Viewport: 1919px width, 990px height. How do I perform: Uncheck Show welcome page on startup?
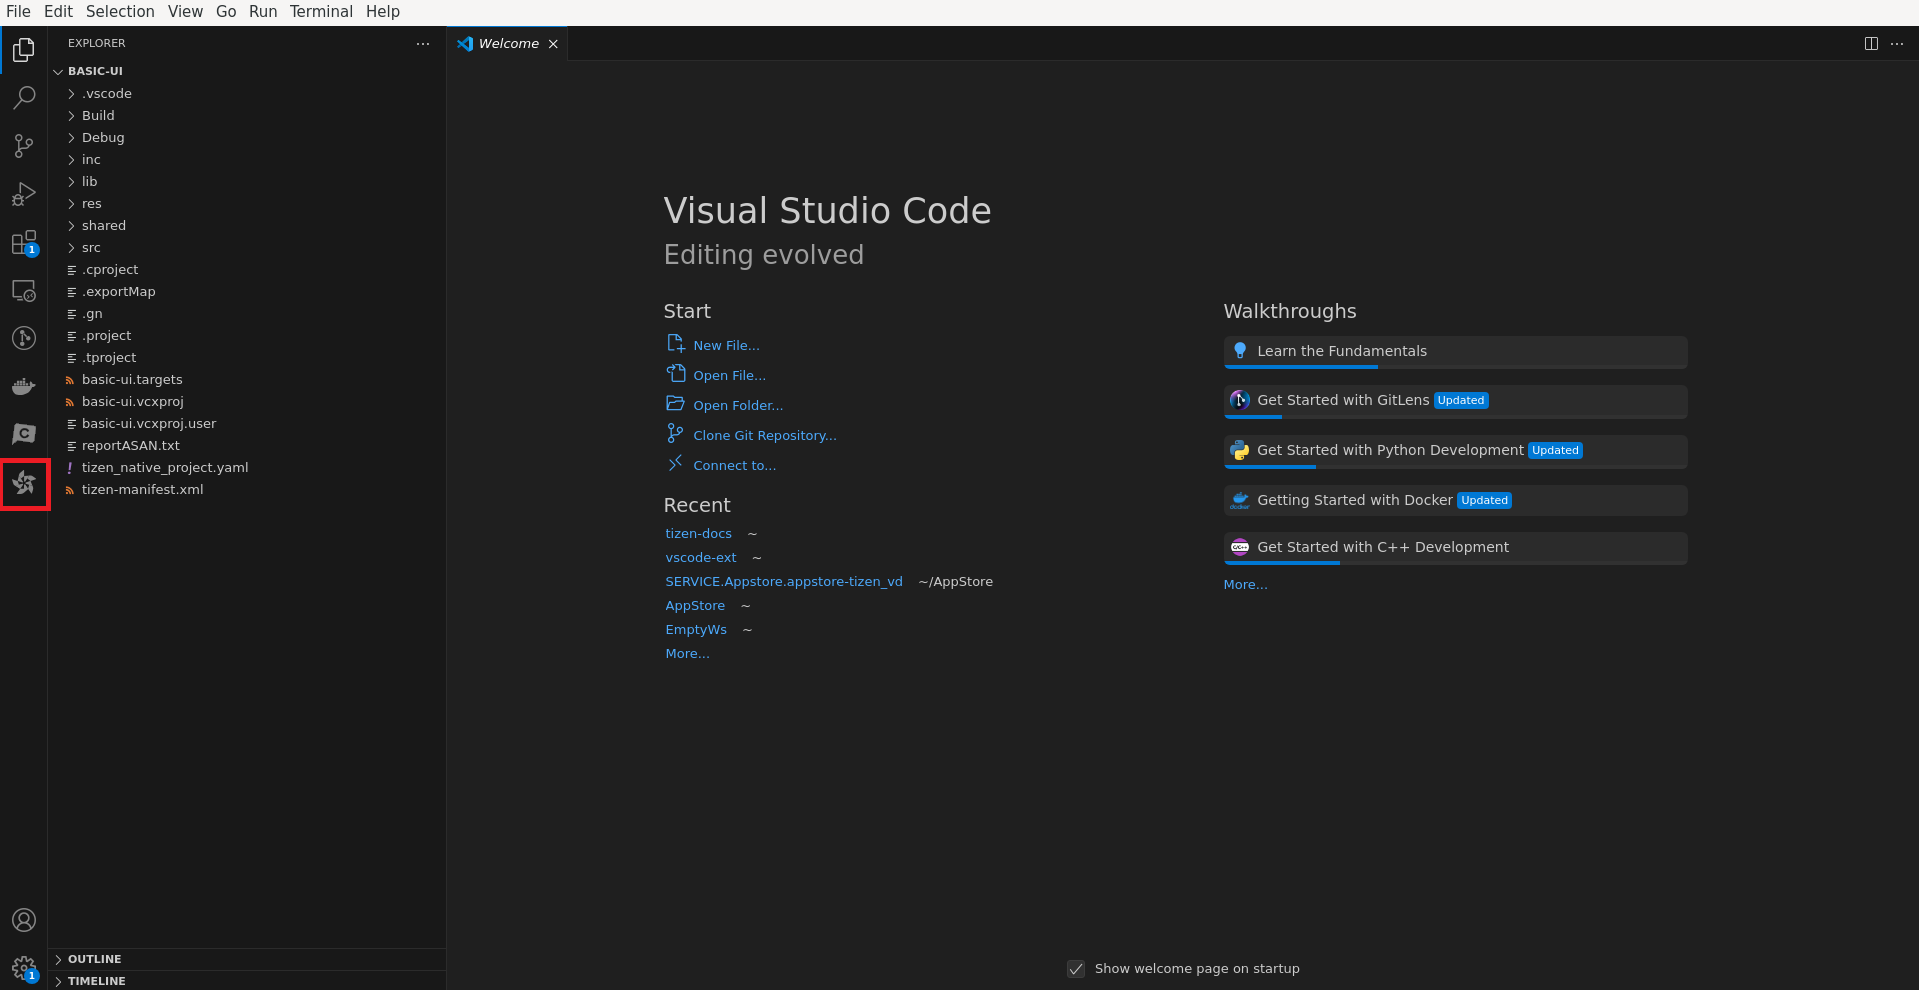(x=1076, y=969)
